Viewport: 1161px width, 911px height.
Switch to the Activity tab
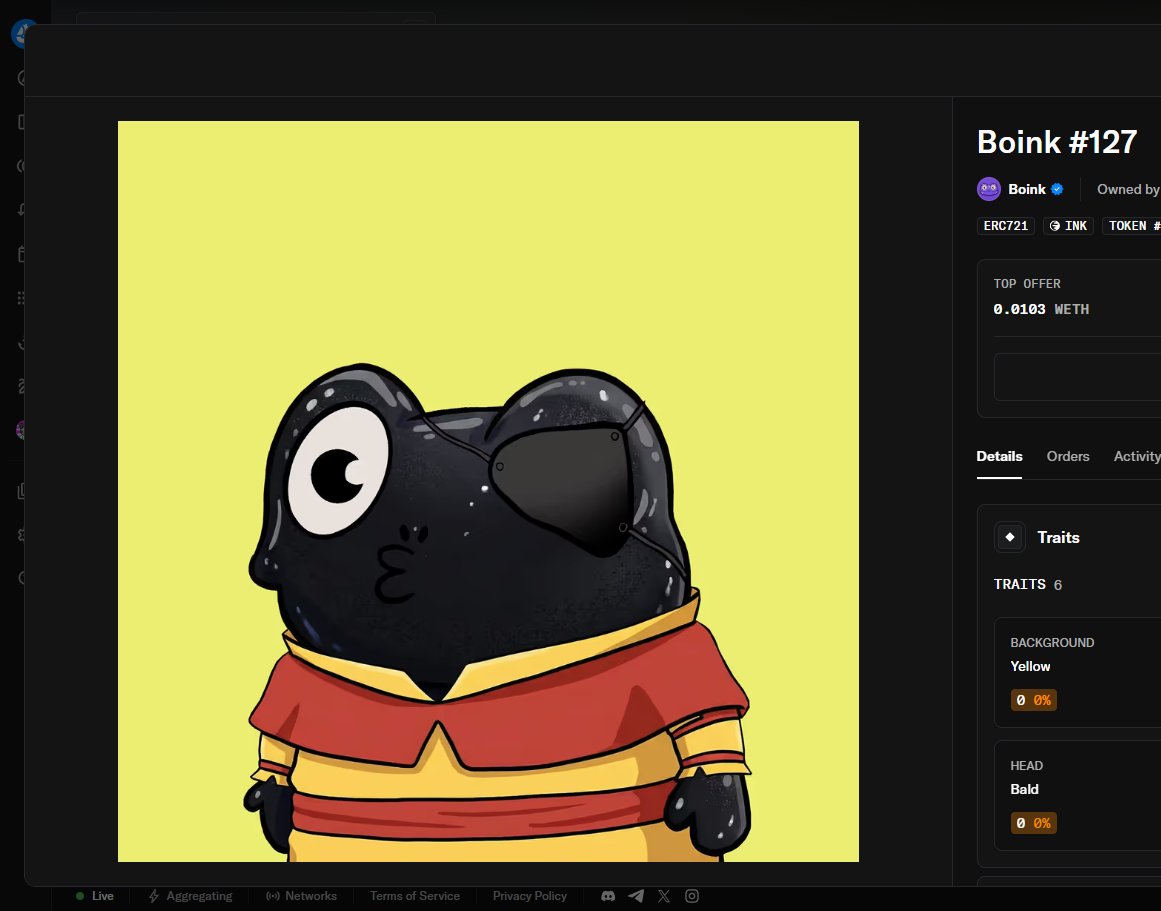pos(1137,456)
